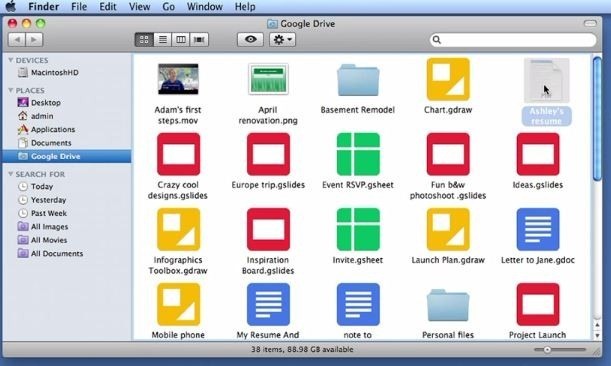The height and width of the screenshot is (366, 611).
Task: Adjust the icon size slider
Action: (x=547, y=349)
